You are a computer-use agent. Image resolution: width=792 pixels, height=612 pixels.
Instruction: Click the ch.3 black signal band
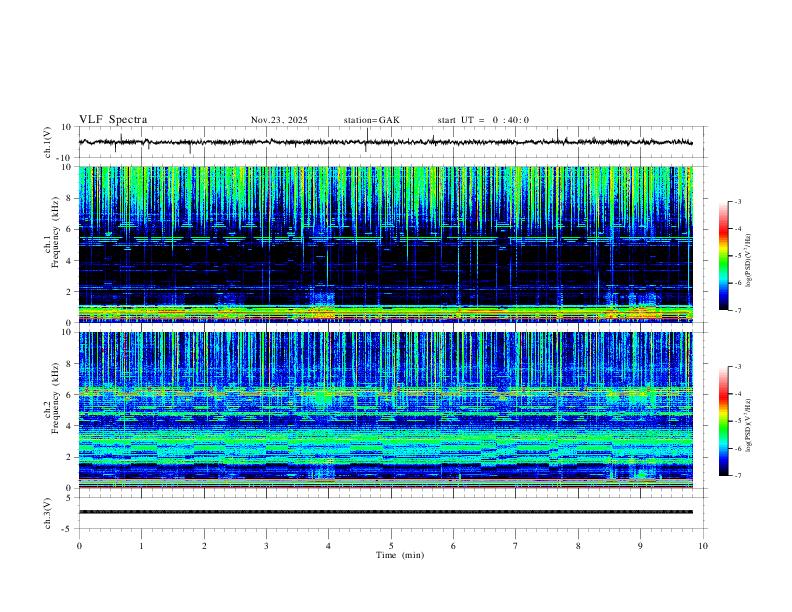point(385,512)
